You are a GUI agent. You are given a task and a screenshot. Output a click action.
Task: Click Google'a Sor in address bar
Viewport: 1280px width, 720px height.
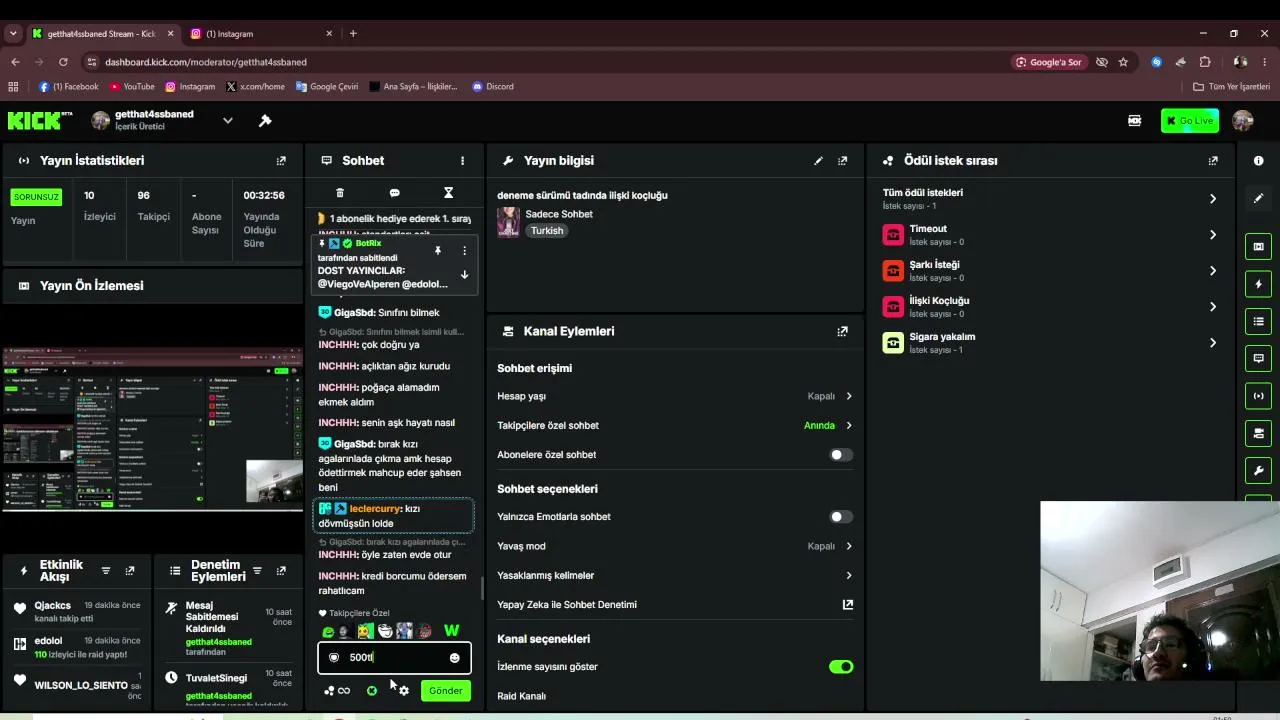pyautogui.click(x=1049, y=62)
